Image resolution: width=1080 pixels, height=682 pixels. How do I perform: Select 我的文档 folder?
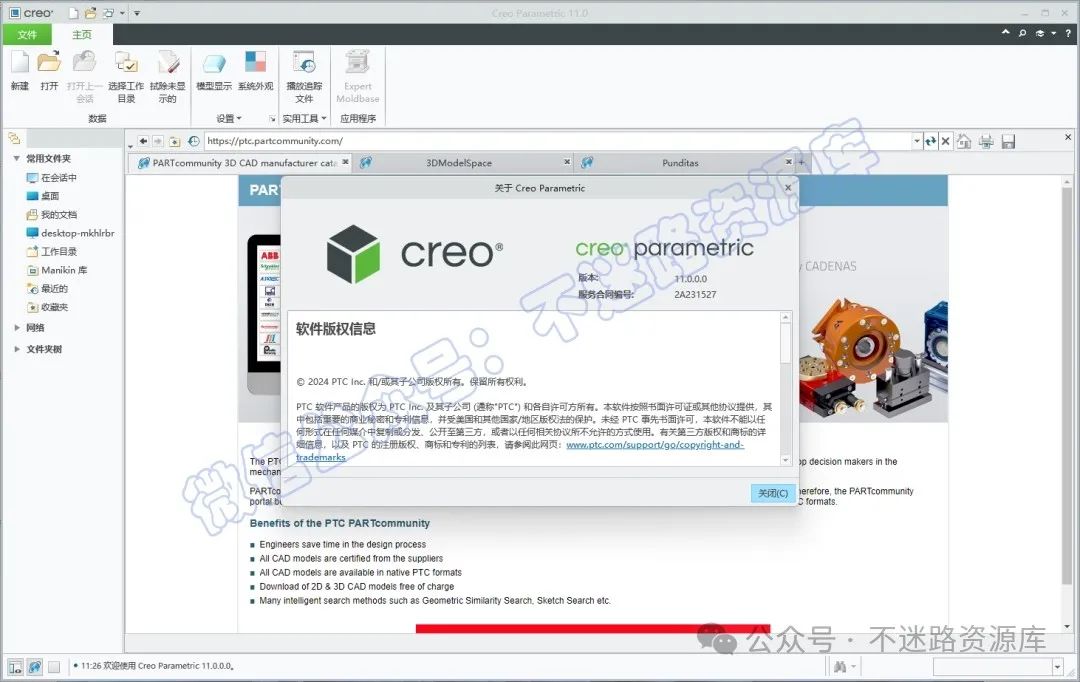(x=52, y=215)
